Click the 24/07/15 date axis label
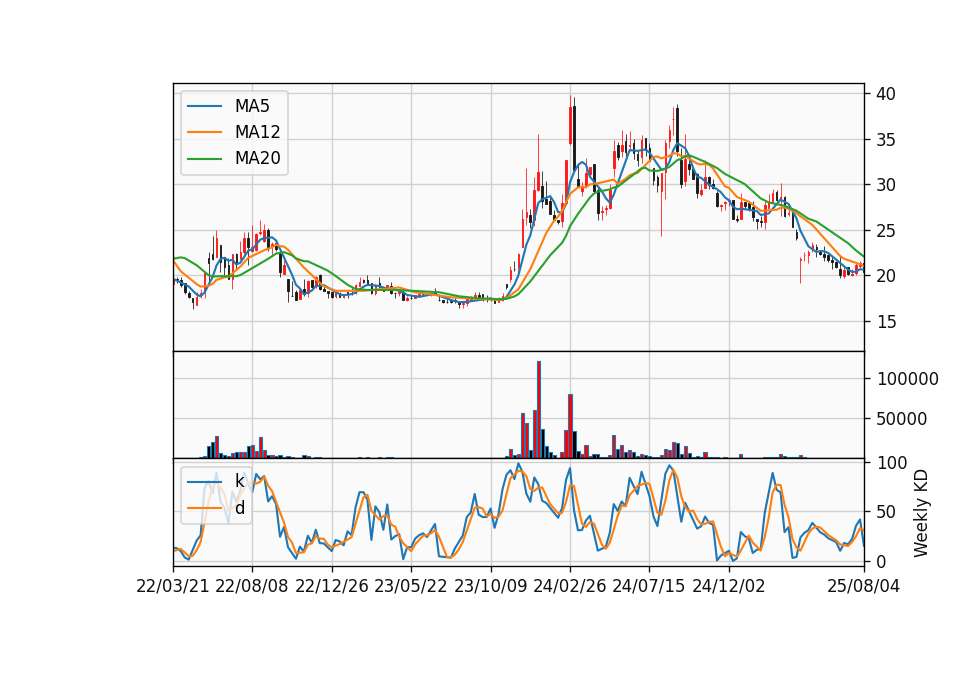This screenshot has width=960, height=690. click(649, 586)
